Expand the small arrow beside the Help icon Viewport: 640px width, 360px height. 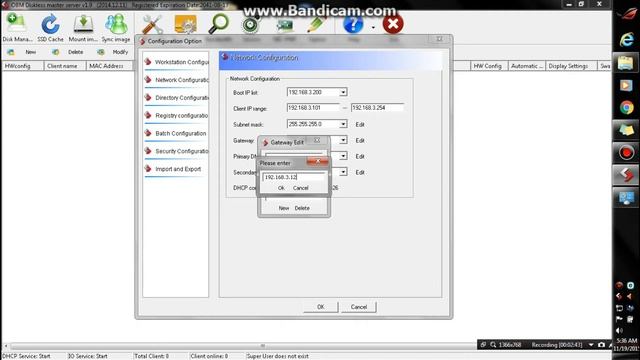[373, 28]
